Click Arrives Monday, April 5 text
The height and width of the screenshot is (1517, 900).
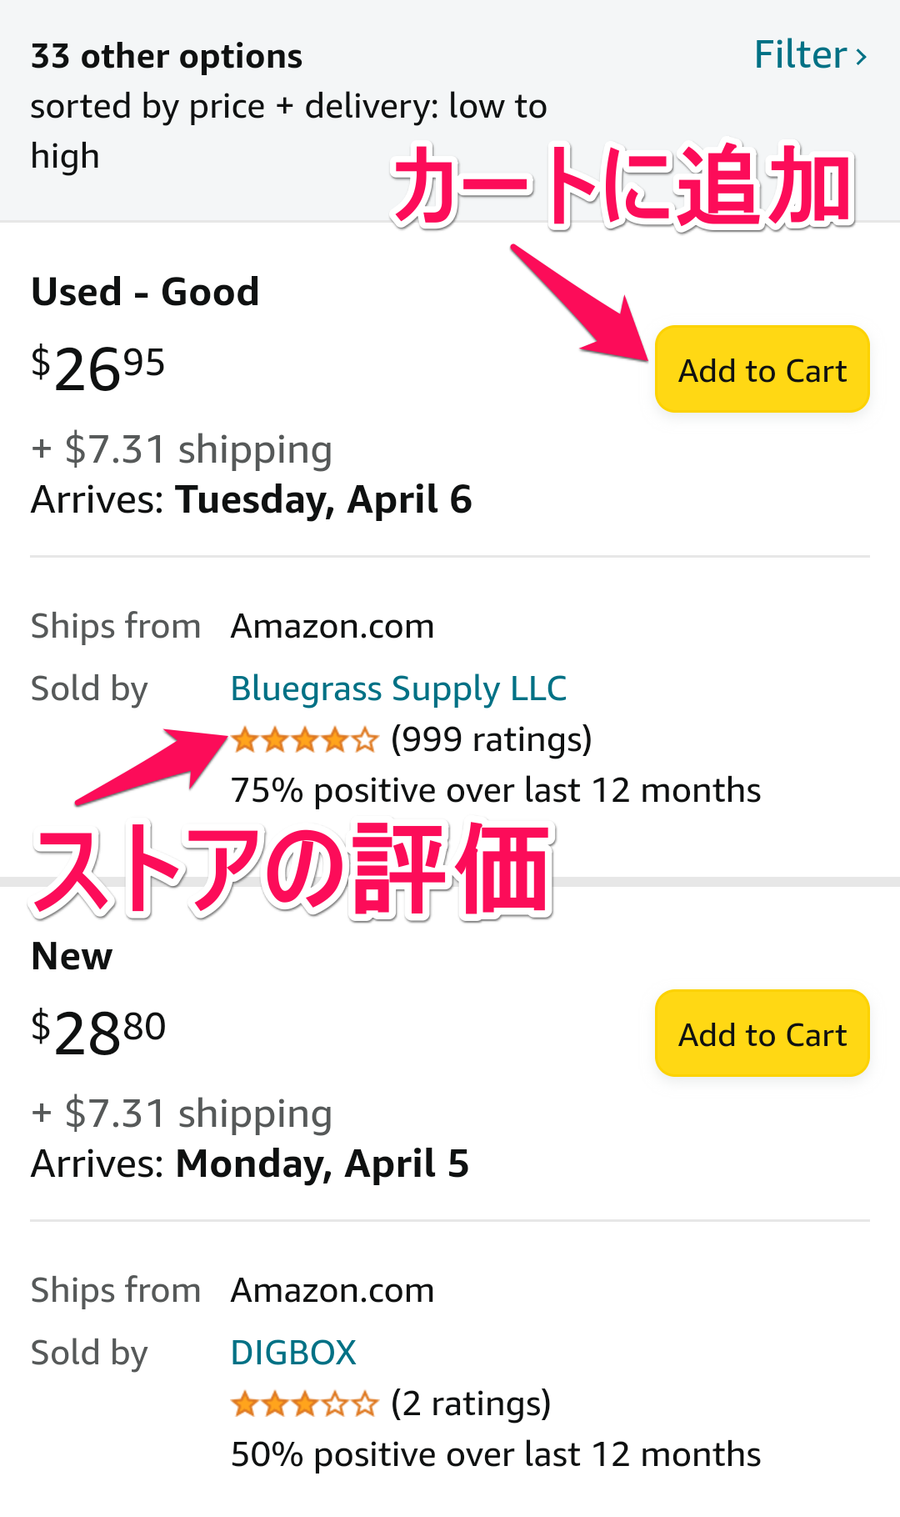tap(249, 1164)
